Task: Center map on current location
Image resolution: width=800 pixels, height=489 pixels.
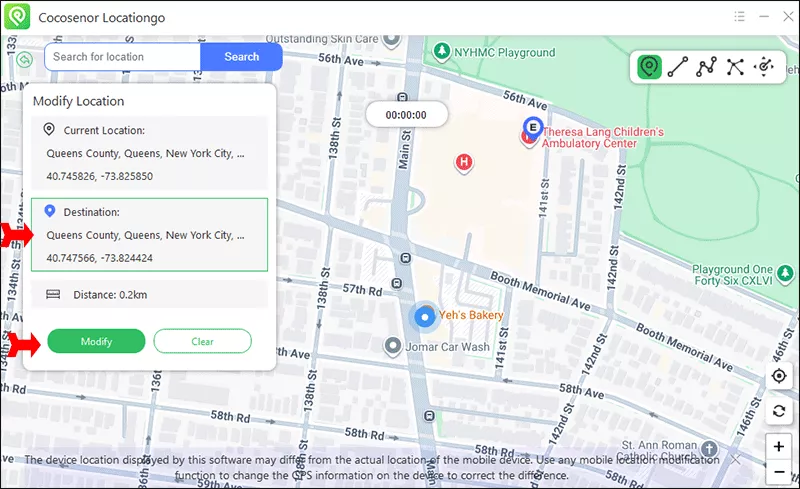Action: (779, 376)
